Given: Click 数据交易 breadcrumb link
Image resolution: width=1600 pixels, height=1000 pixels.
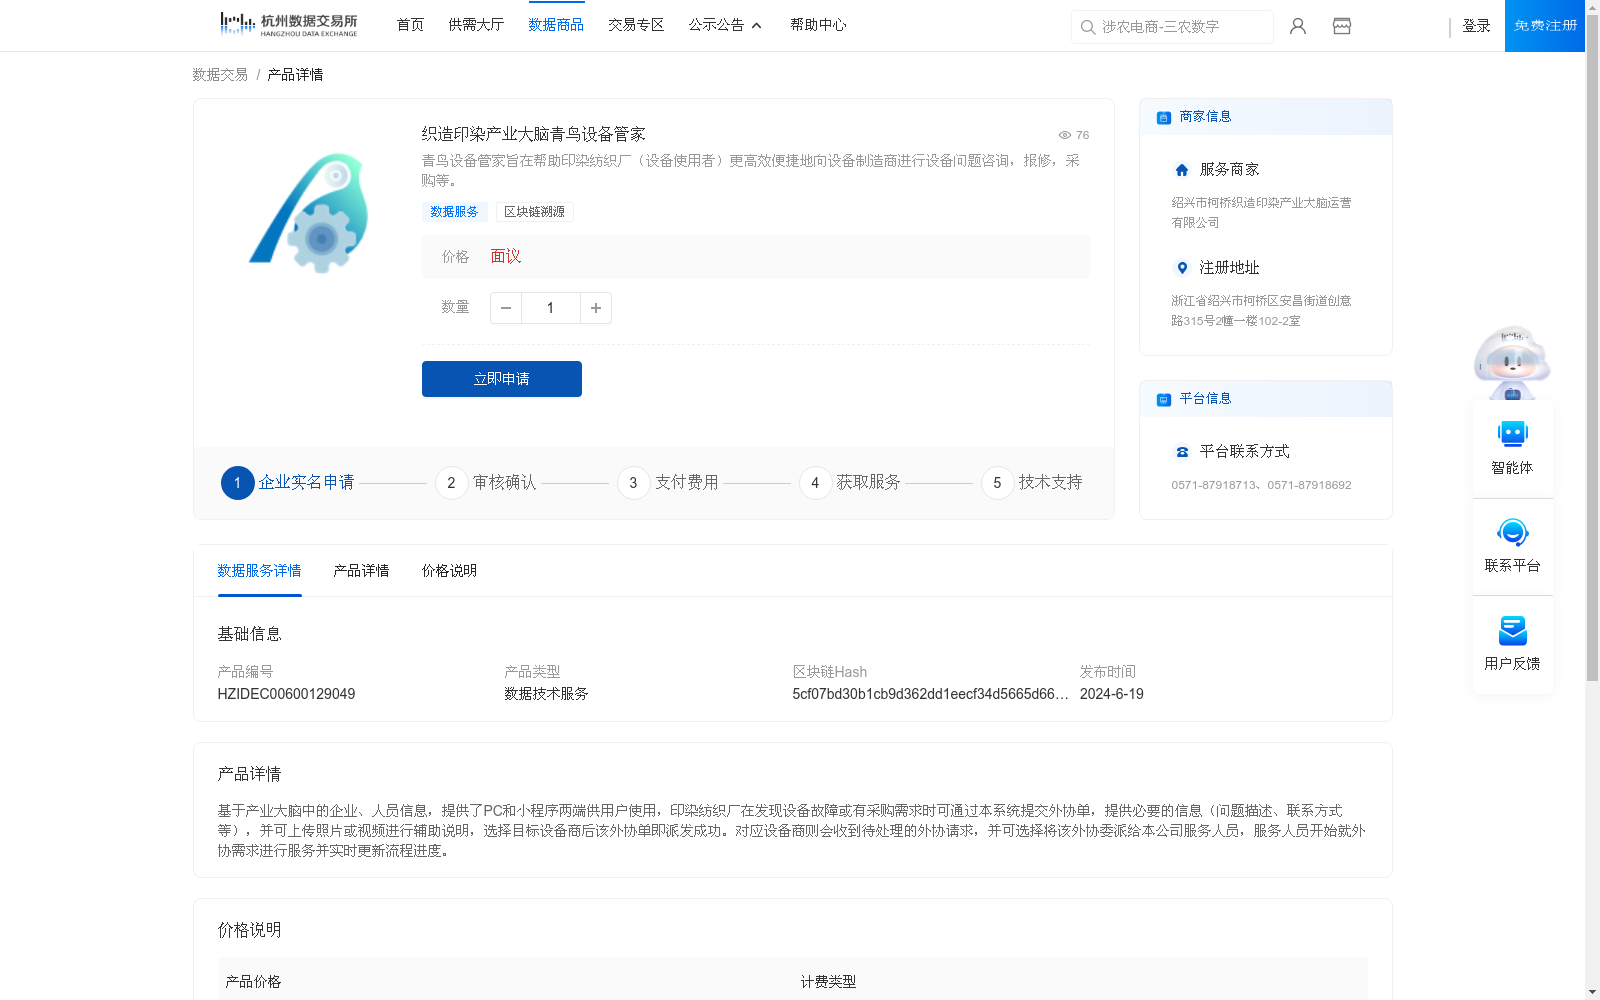Looking at the screenshot, I should click(x=220, y=75).
